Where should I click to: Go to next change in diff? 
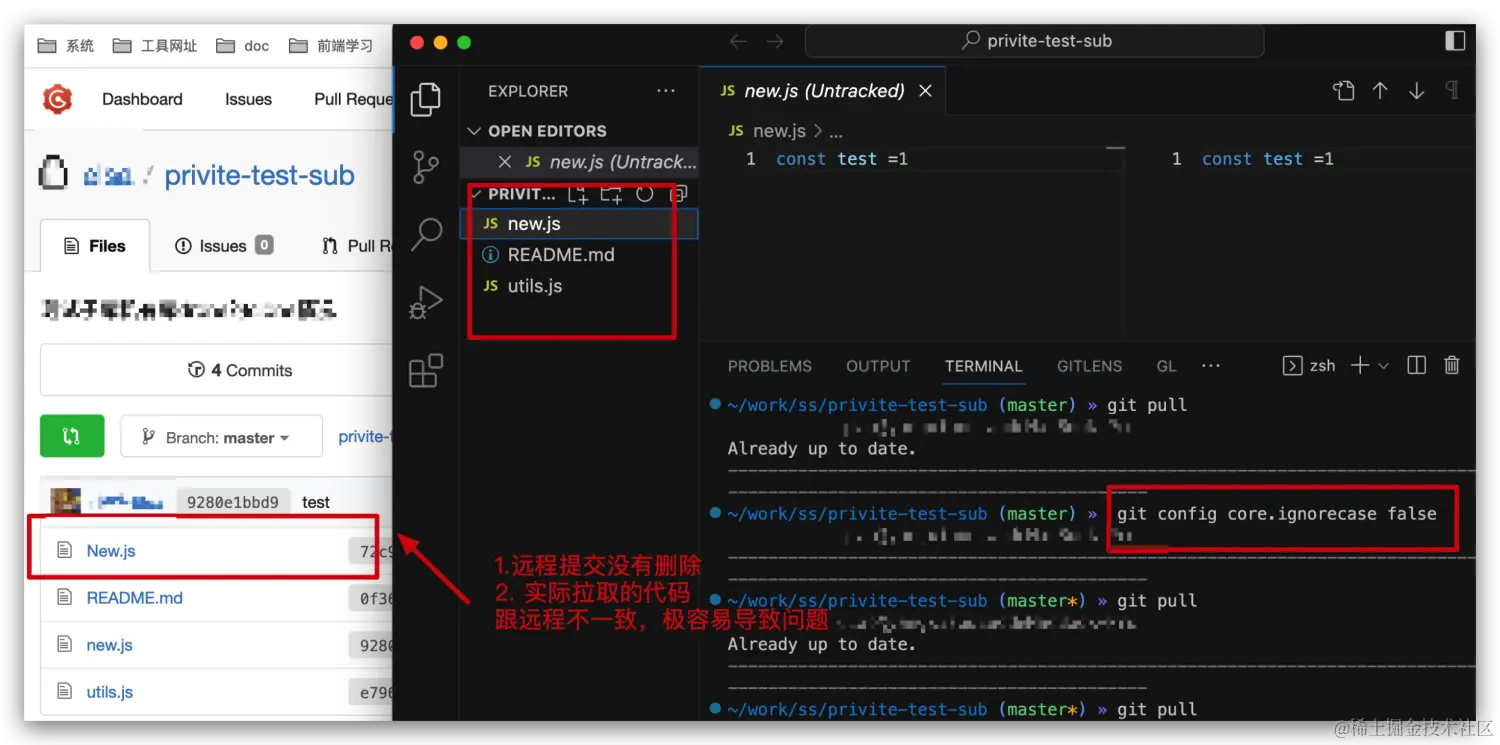click(1416, 91)
